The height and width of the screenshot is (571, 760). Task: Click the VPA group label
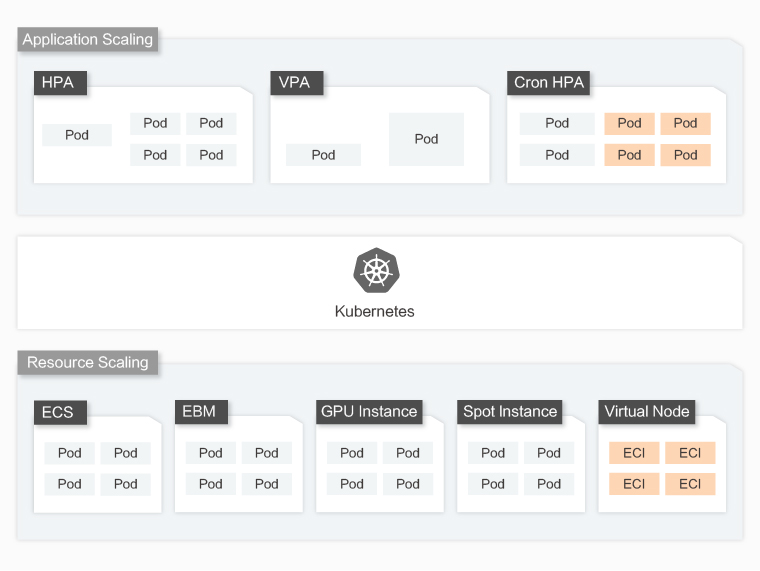pos(294,82)
